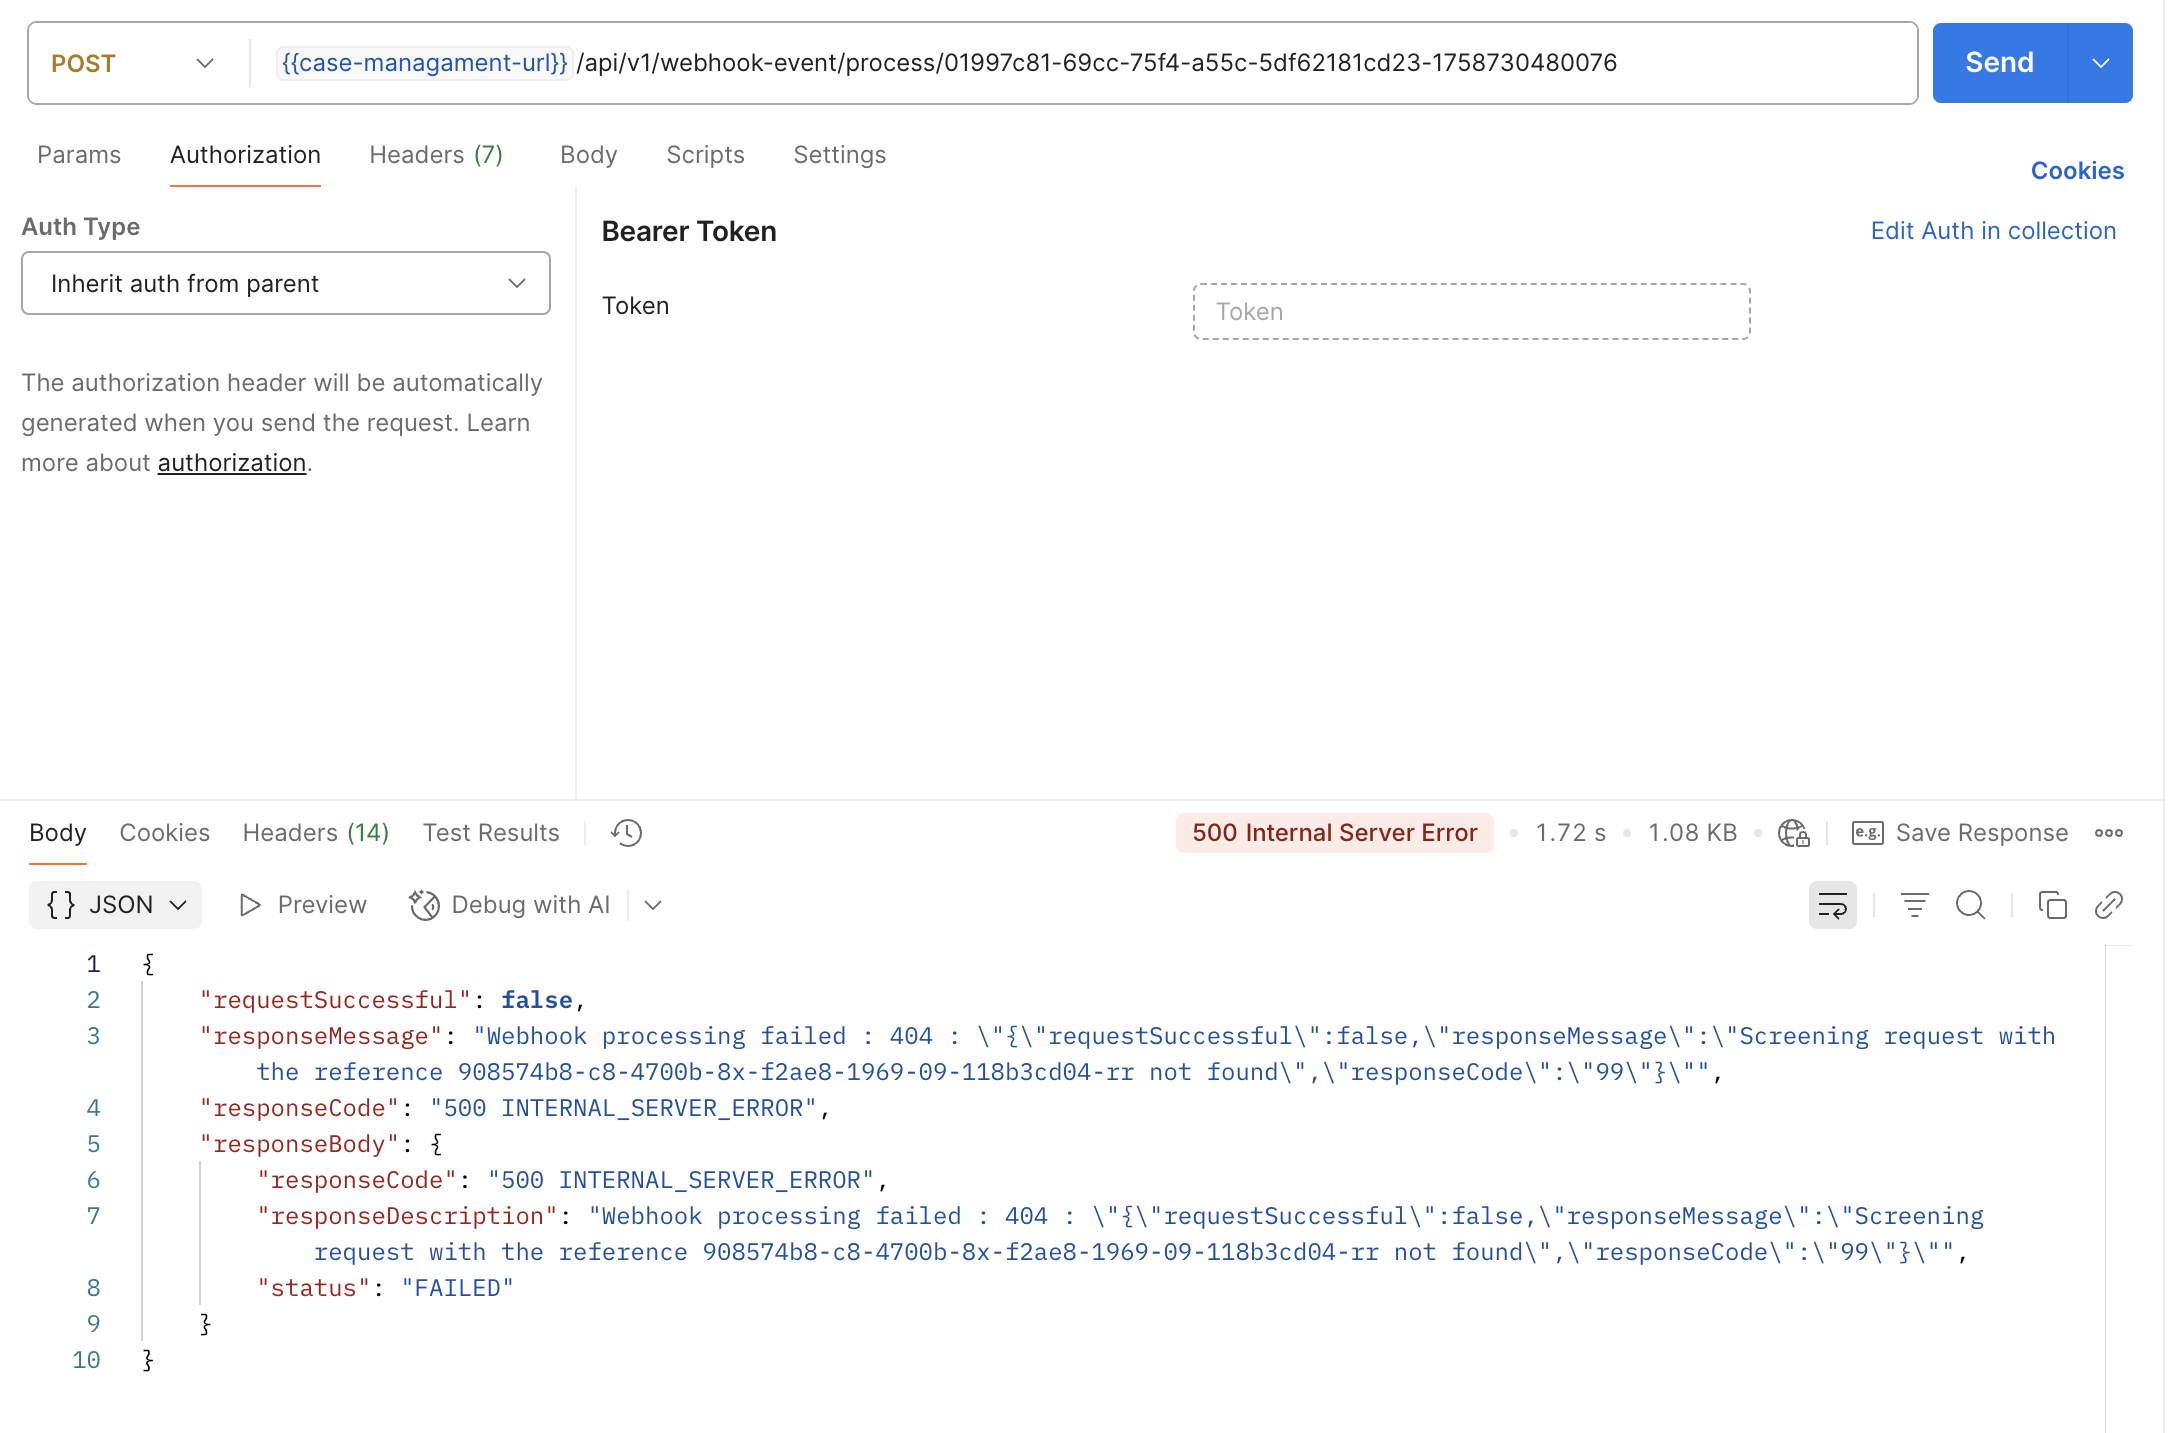Viewport: 2170px width, 1433px height.
Task: Open search in response body
Action: point(1970,905)
